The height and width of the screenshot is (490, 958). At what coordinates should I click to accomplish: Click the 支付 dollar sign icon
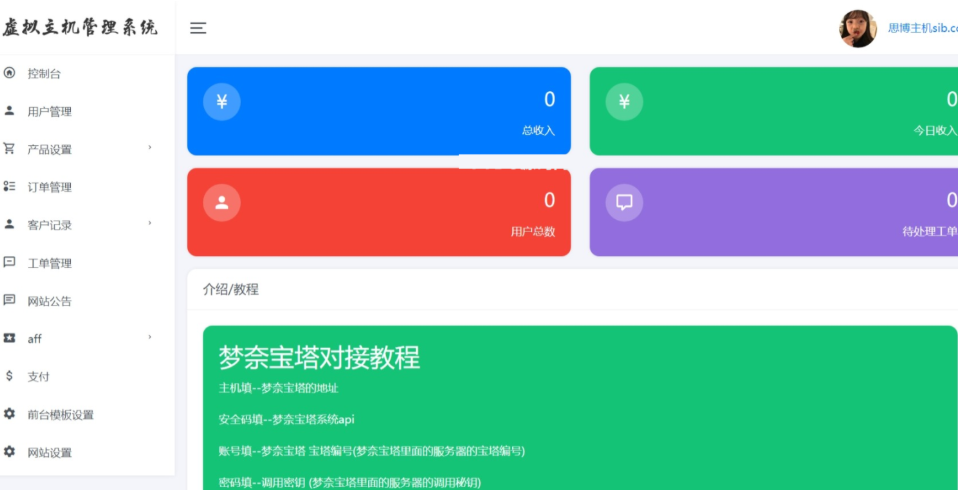(9, 376)
